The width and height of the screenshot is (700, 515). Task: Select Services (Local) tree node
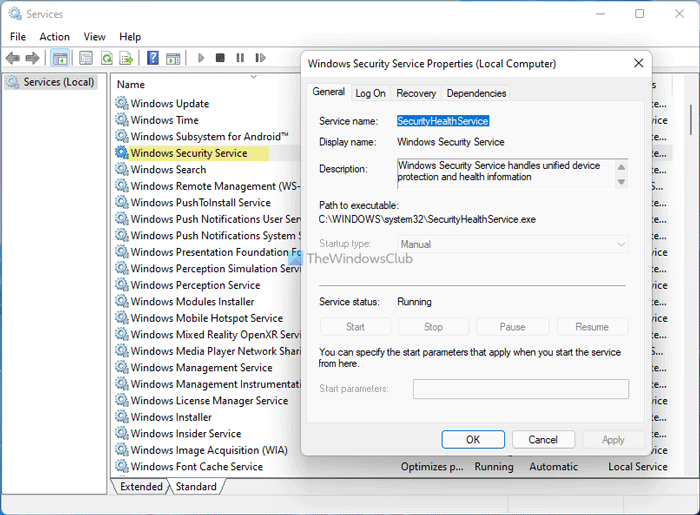[x=50, y=82]
